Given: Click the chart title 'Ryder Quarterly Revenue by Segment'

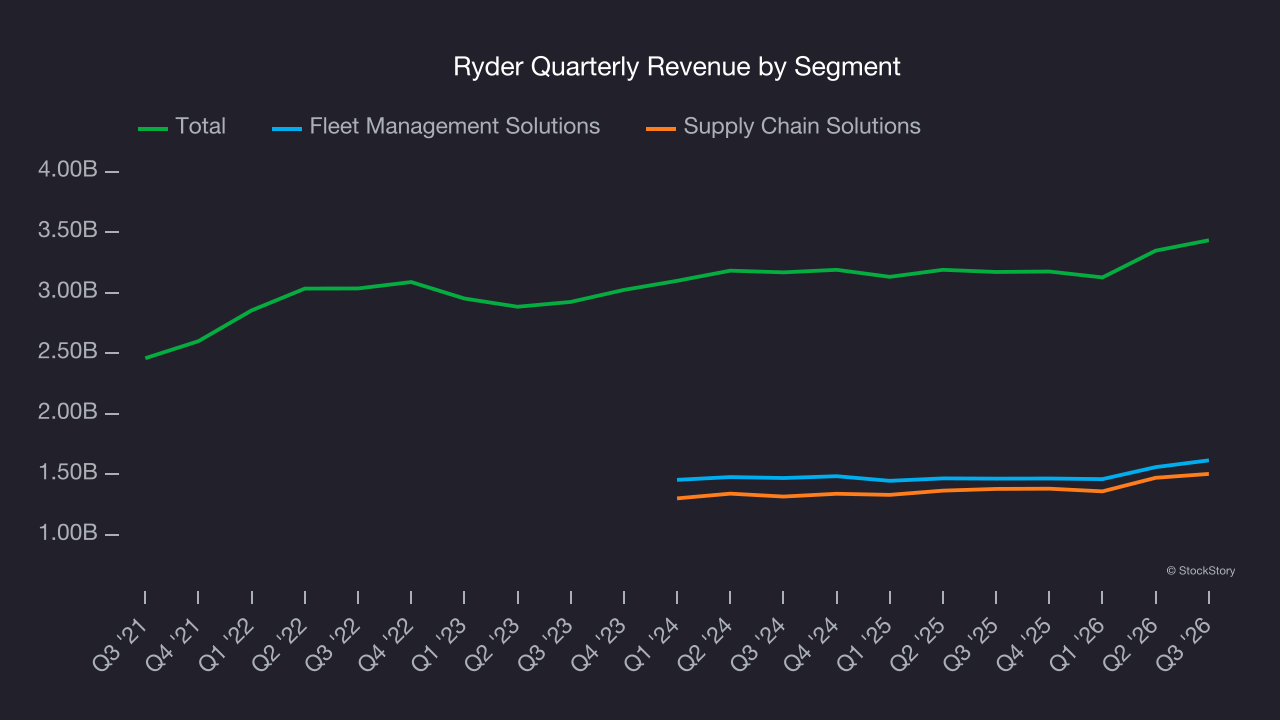Looking at the screenshot, I should point(677,67).
